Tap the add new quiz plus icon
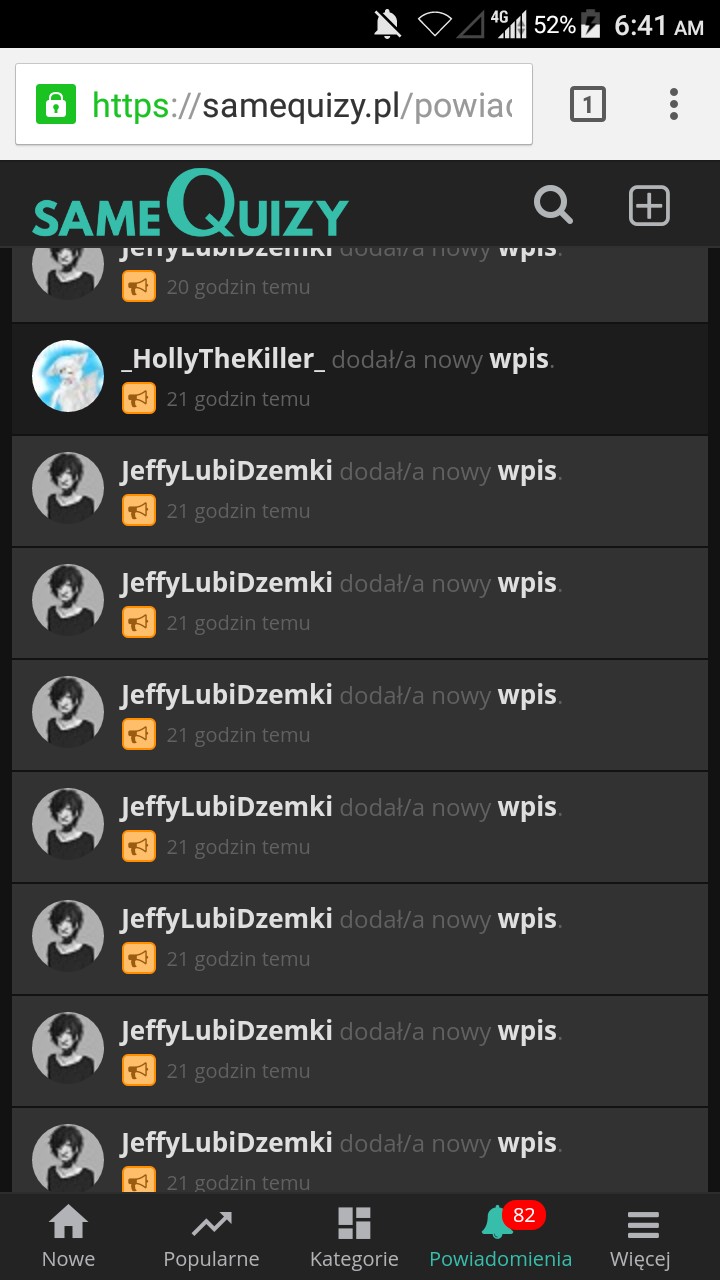Screen dimensions: 720x1280 click(649, 206)
